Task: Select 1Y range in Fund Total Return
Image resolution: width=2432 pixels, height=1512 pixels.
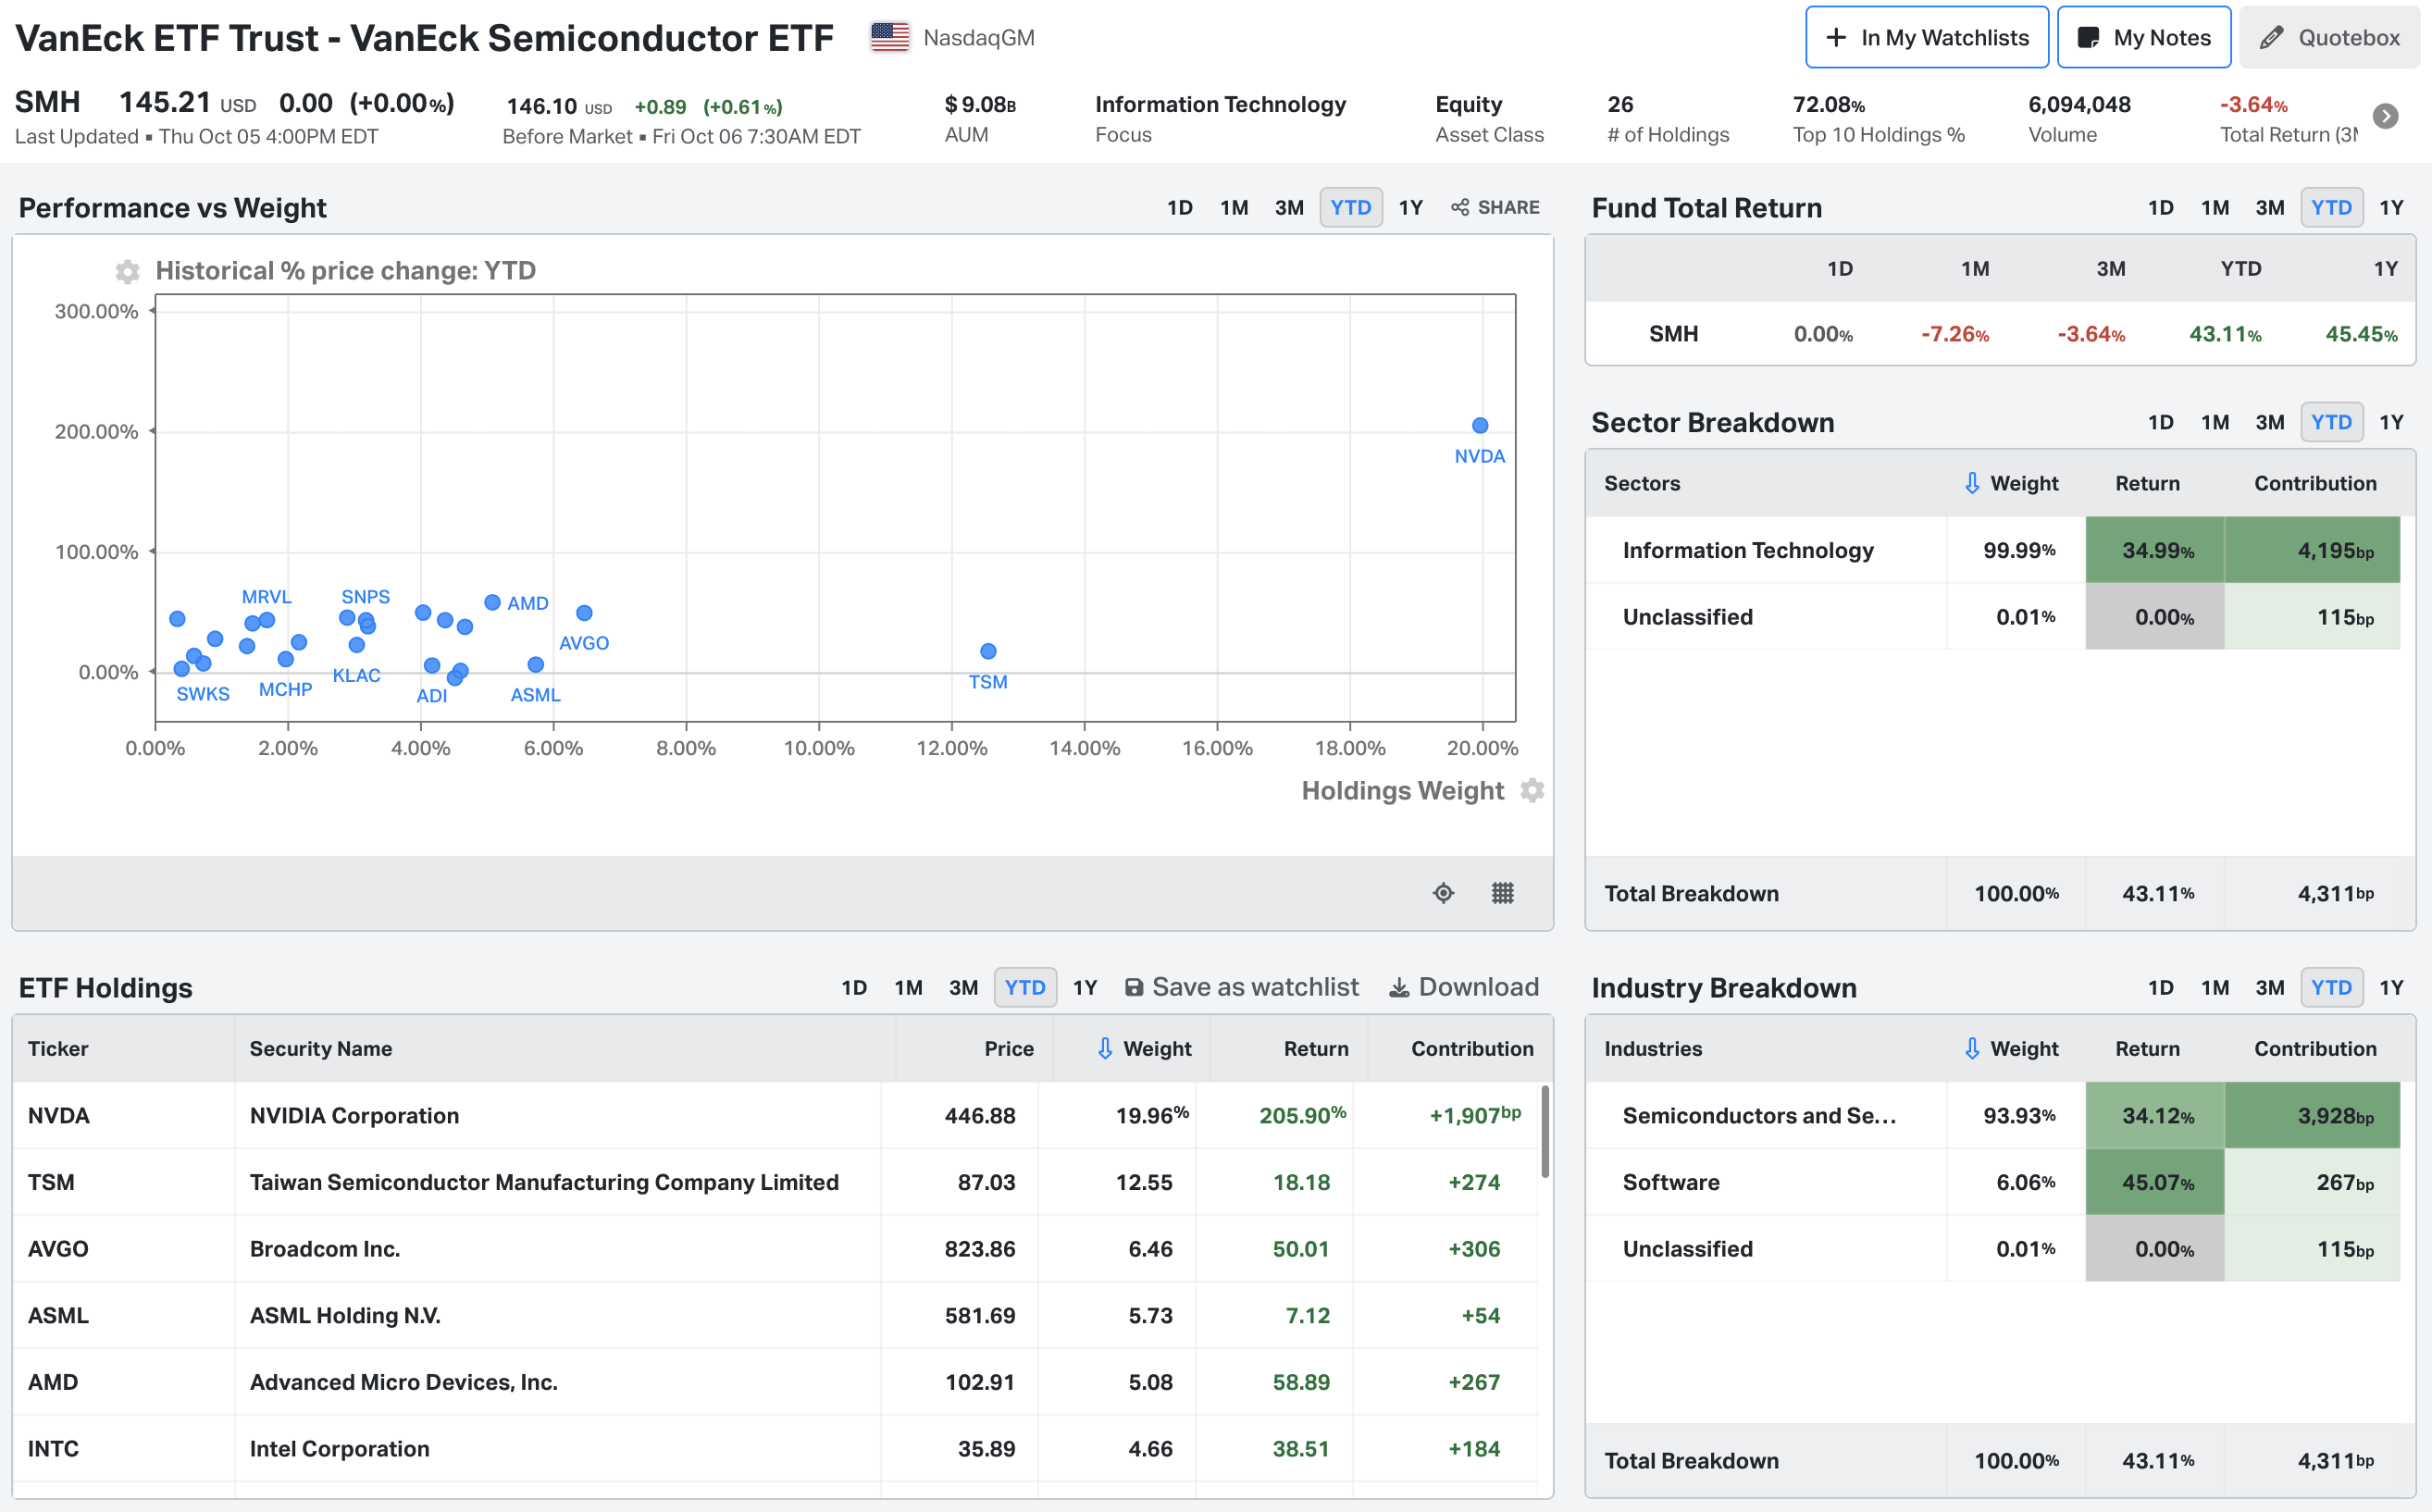Action: (2391, 207)
